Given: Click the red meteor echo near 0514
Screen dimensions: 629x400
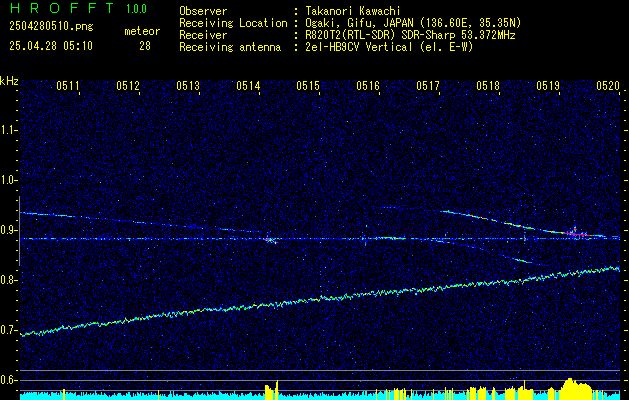Looking at the screenshot, I should click(270, 240).
